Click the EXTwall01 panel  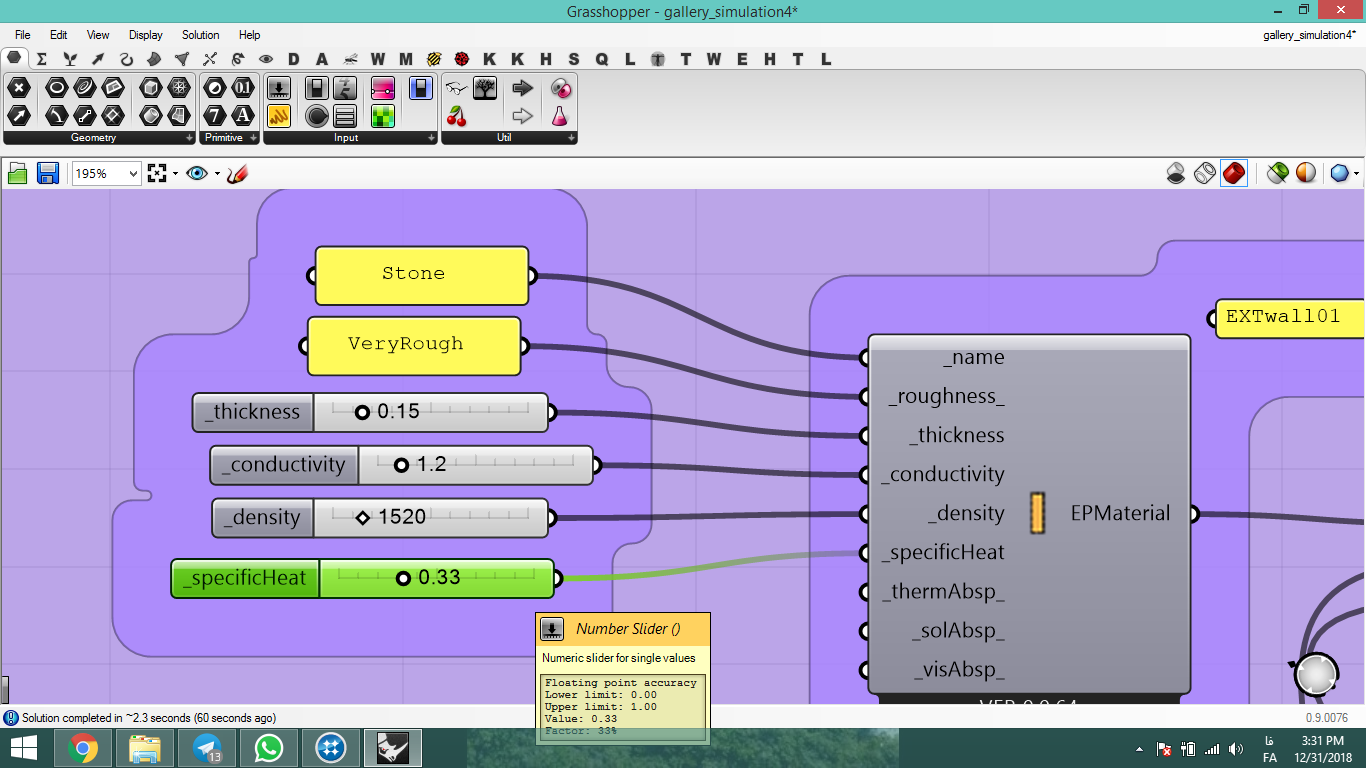(x=1290, y=318)
